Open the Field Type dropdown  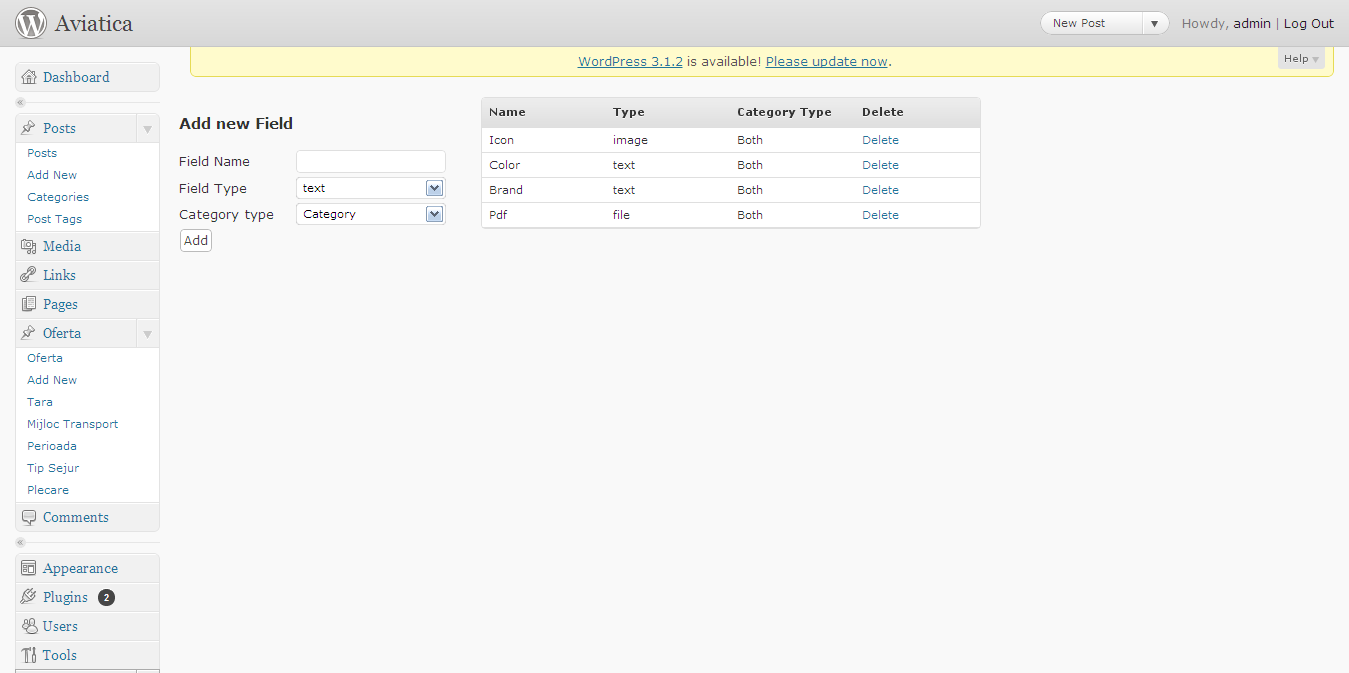tap(434, 188)
